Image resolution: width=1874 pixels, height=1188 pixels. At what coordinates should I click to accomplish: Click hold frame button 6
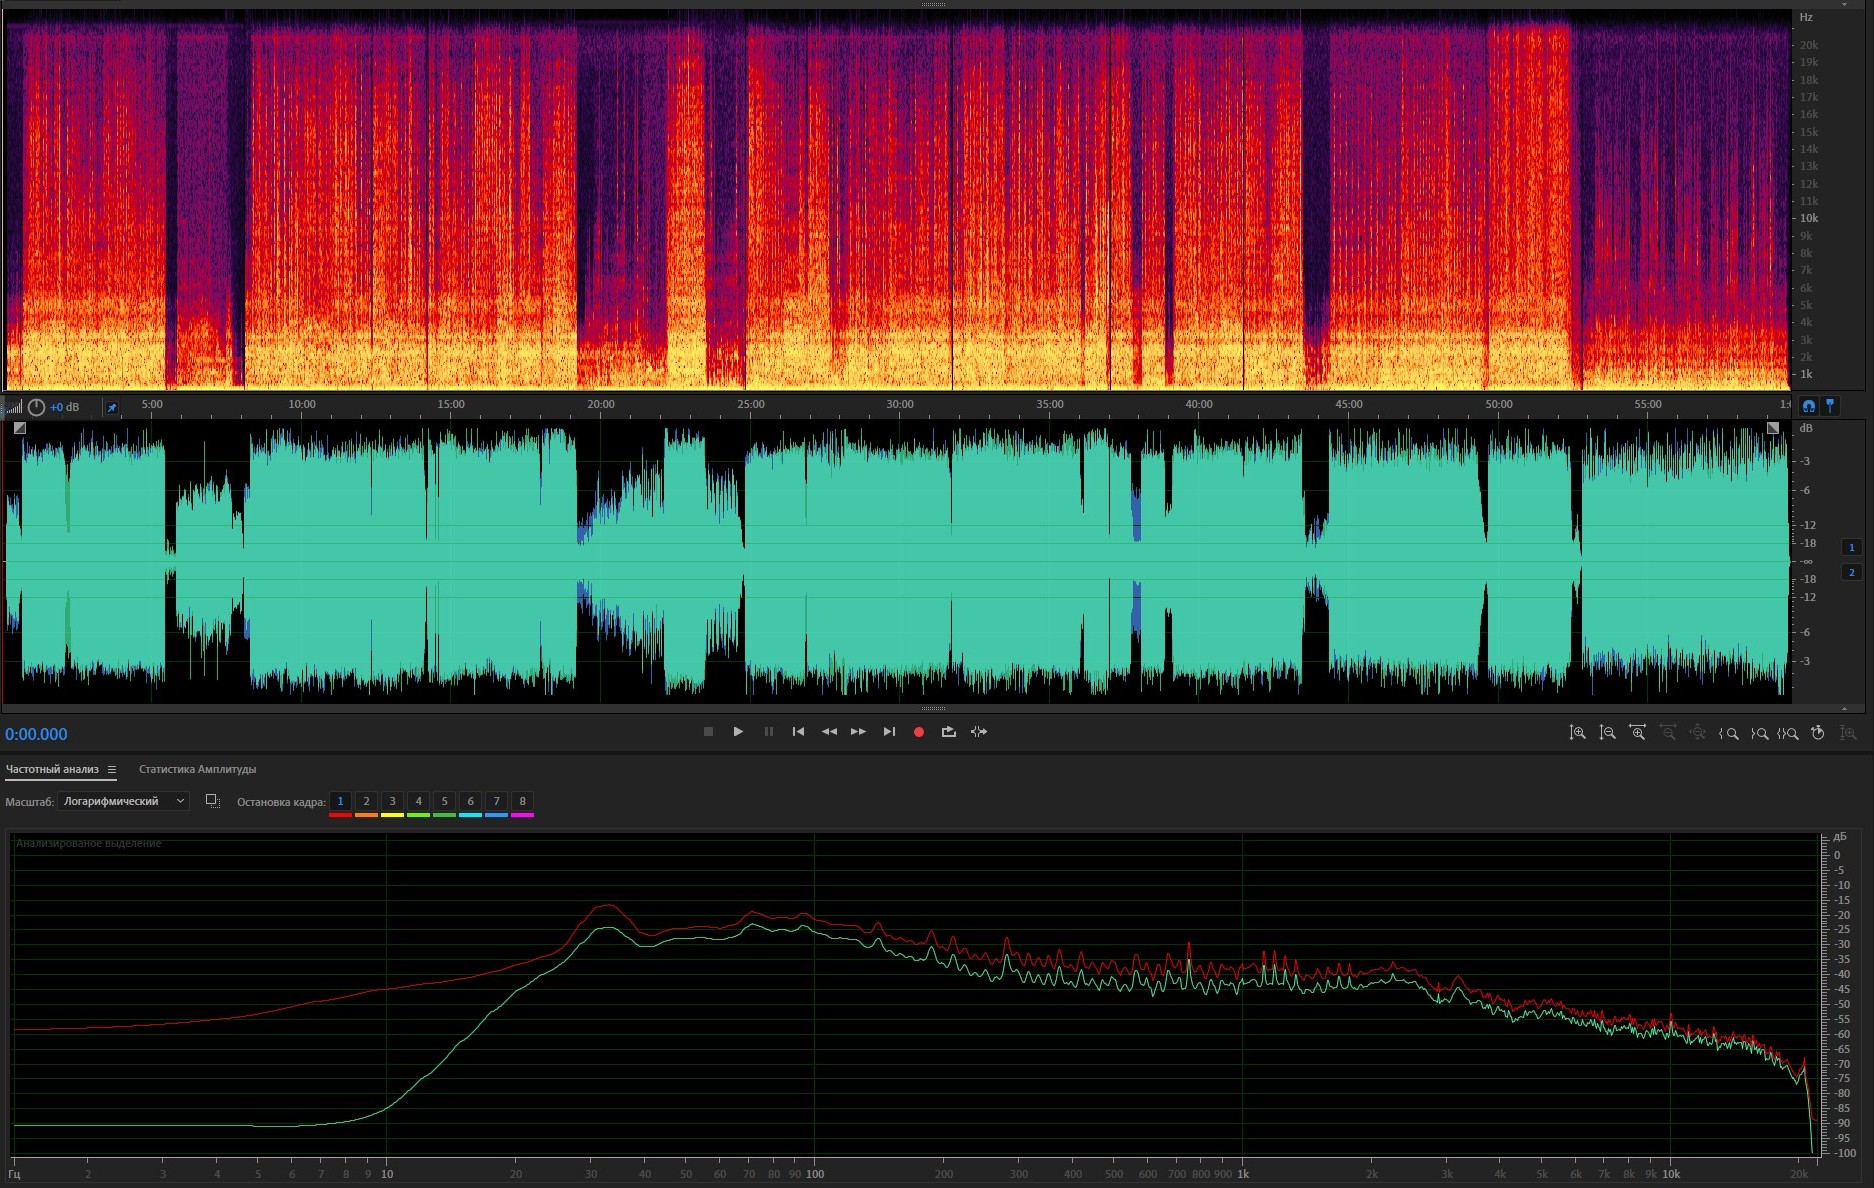(x=470, y=801)
